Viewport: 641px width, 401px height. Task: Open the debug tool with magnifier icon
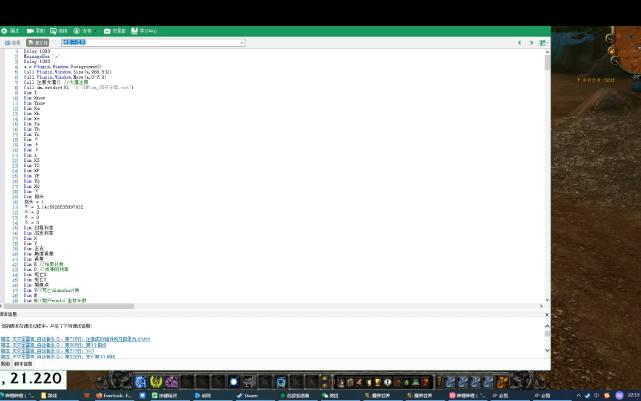(x=54, y=31)
